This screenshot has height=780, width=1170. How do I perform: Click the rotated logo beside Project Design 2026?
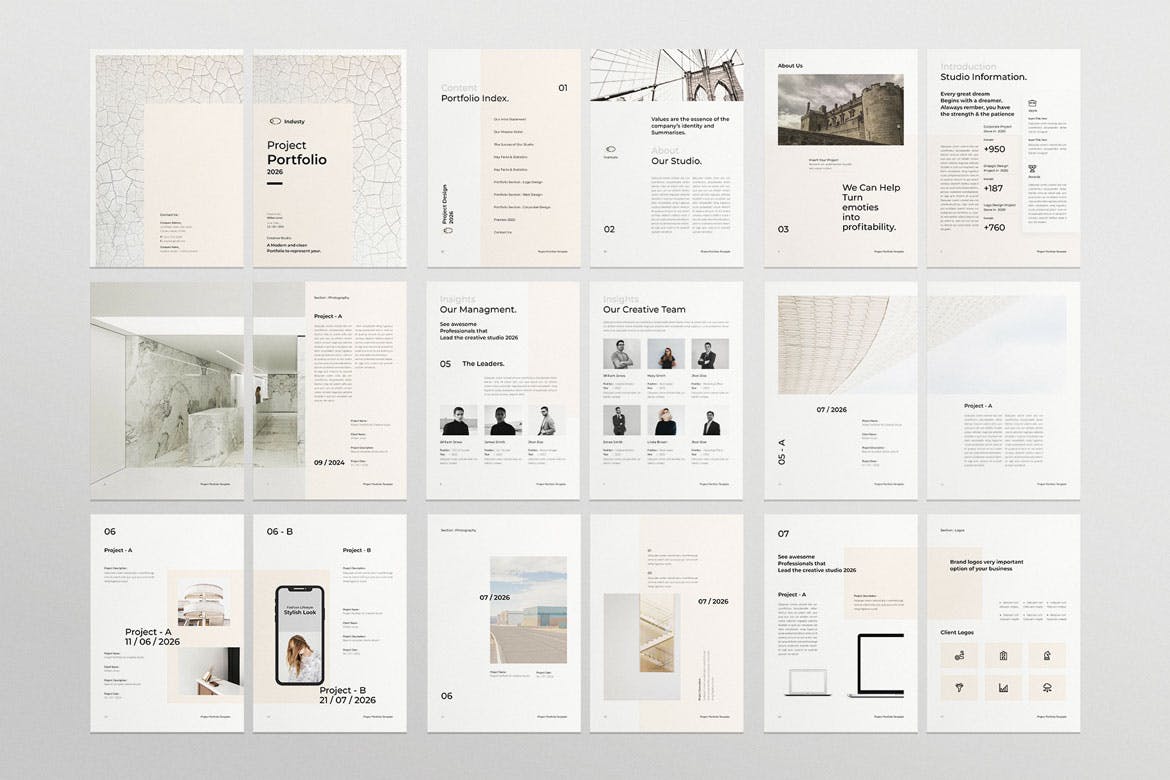(449, 230)
